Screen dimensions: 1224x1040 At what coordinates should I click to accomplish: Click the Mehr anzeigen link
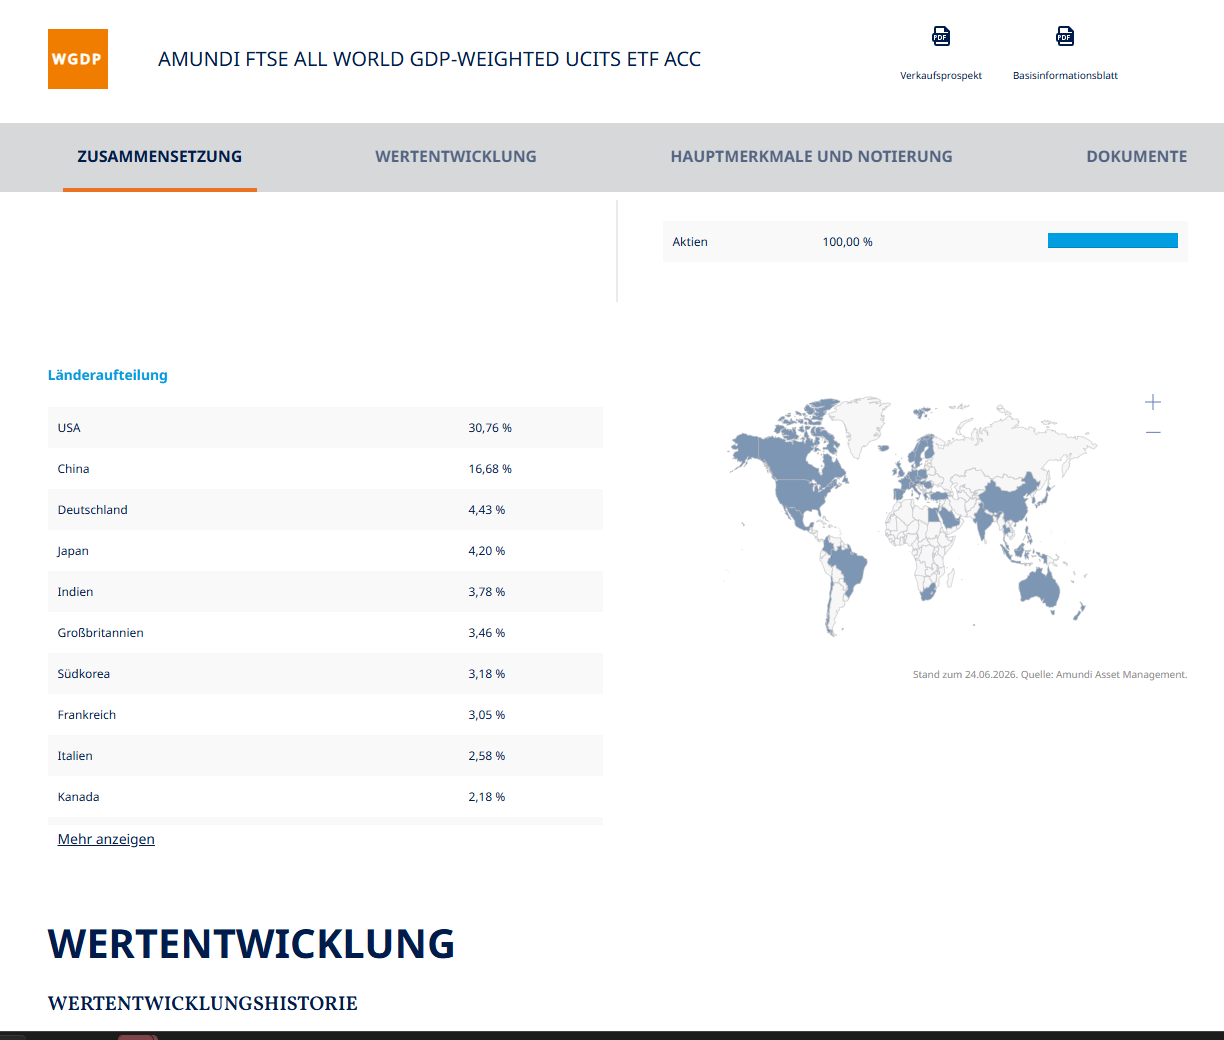(106, 839)
